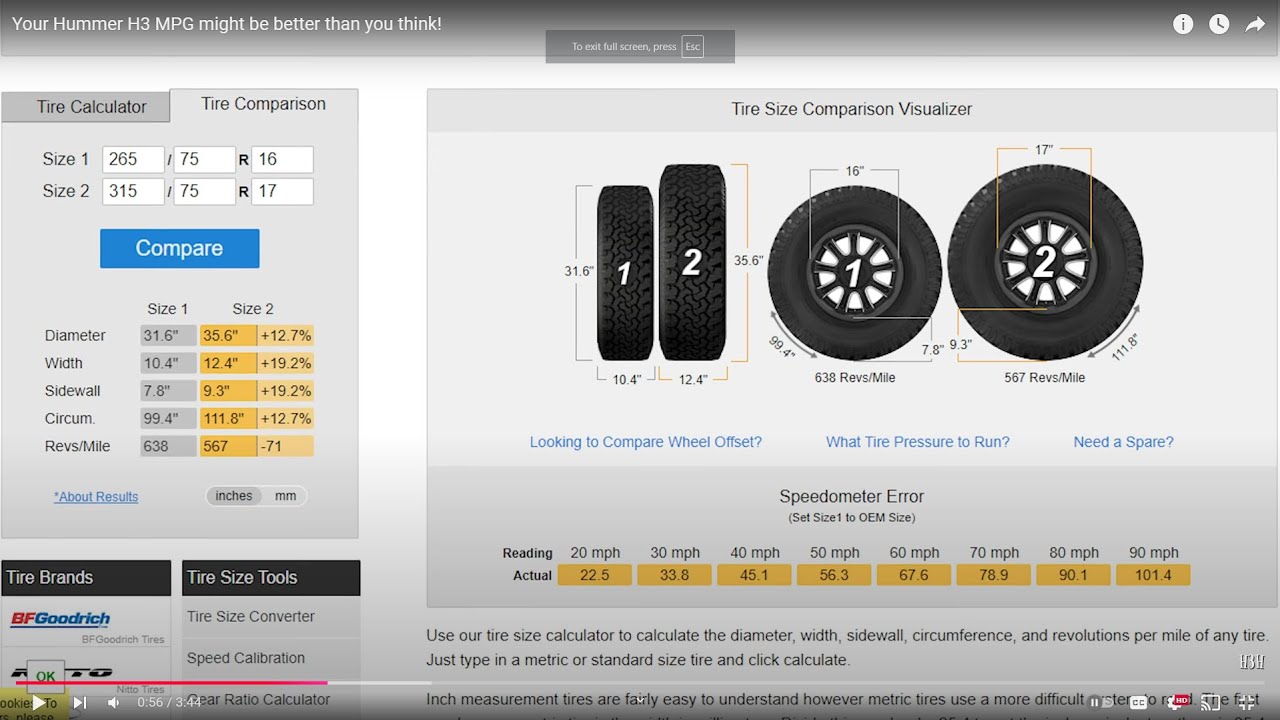Cast video with Play on TV icon
This screenshot has height=720, width=1280.
coord(1211,702)
